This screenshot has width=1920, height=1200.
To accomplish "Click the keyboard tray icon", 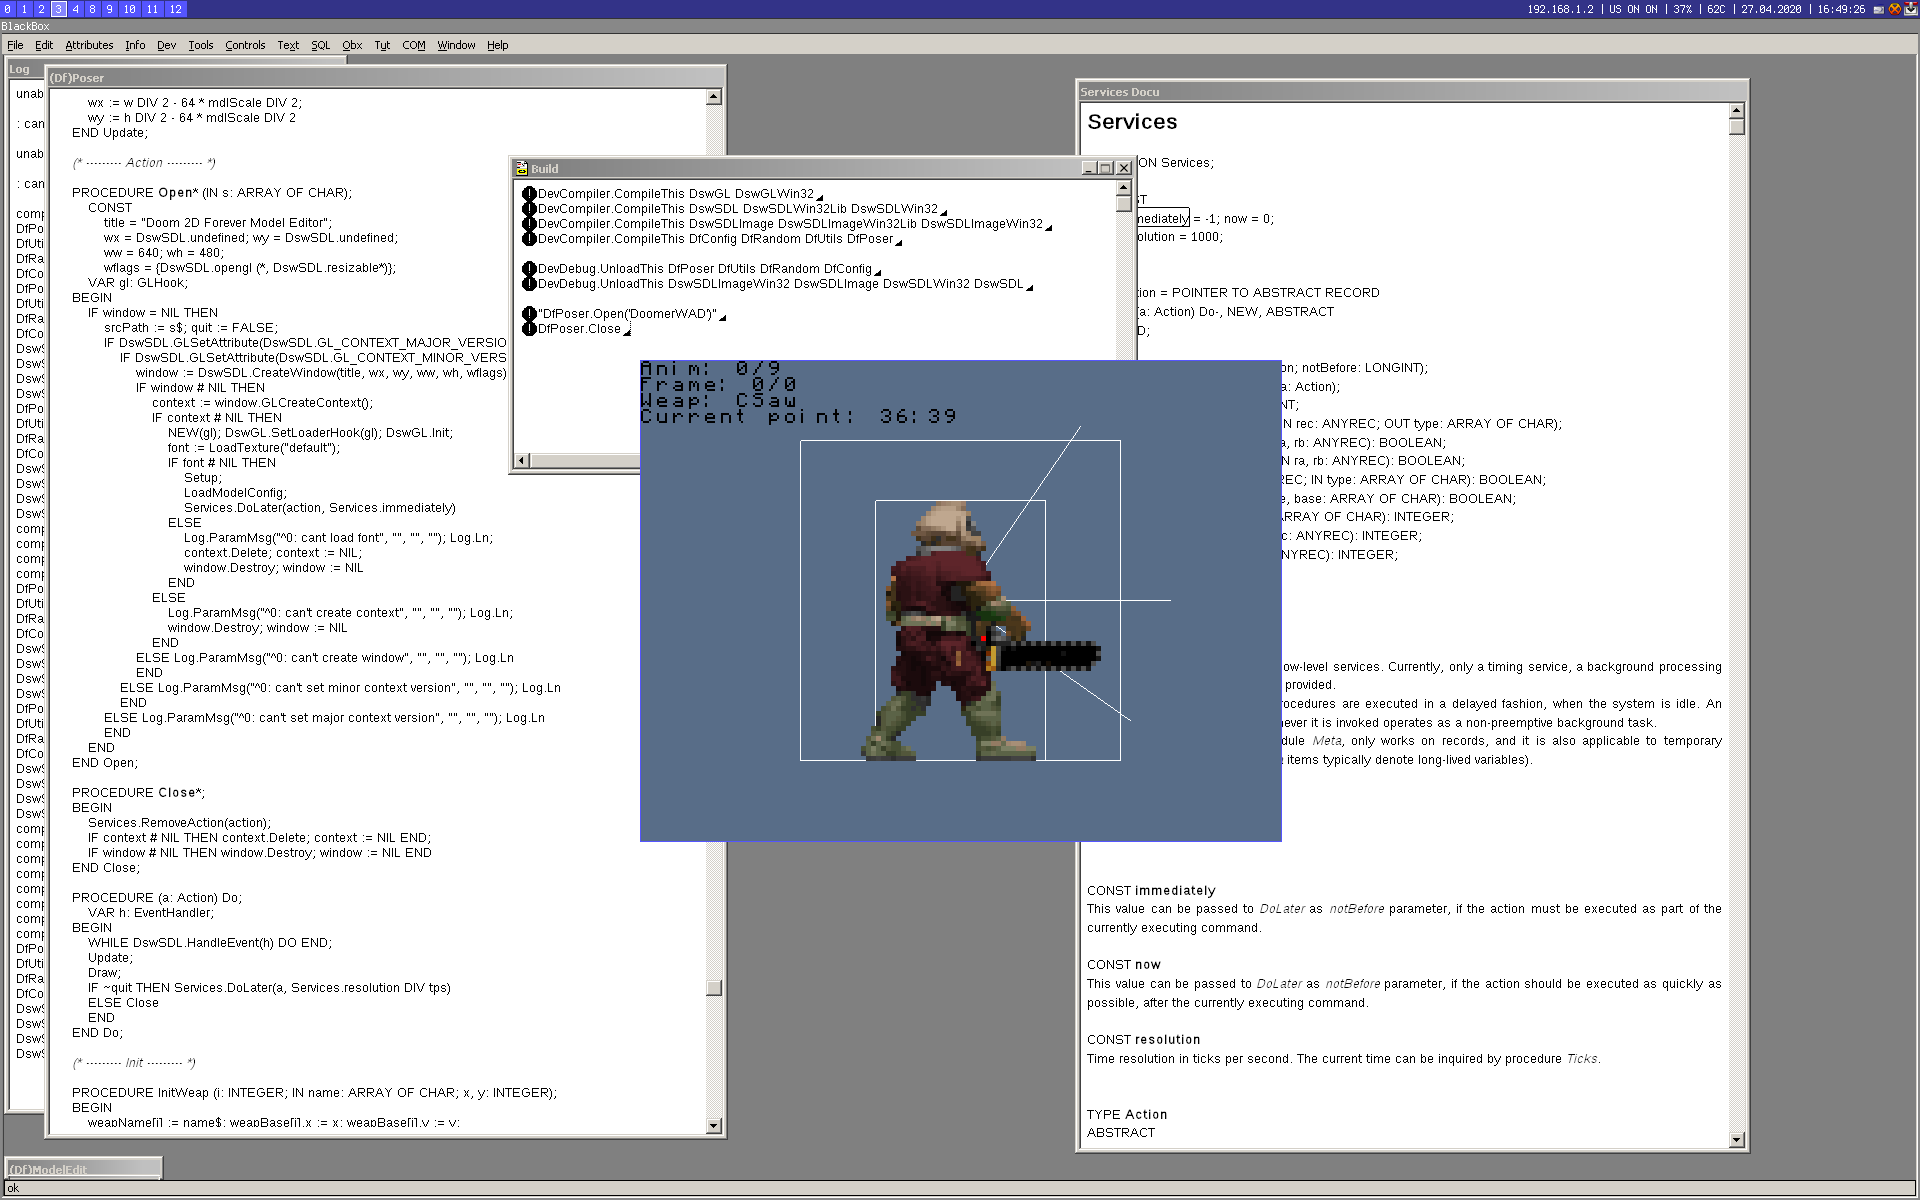I will coord(1879,9).
